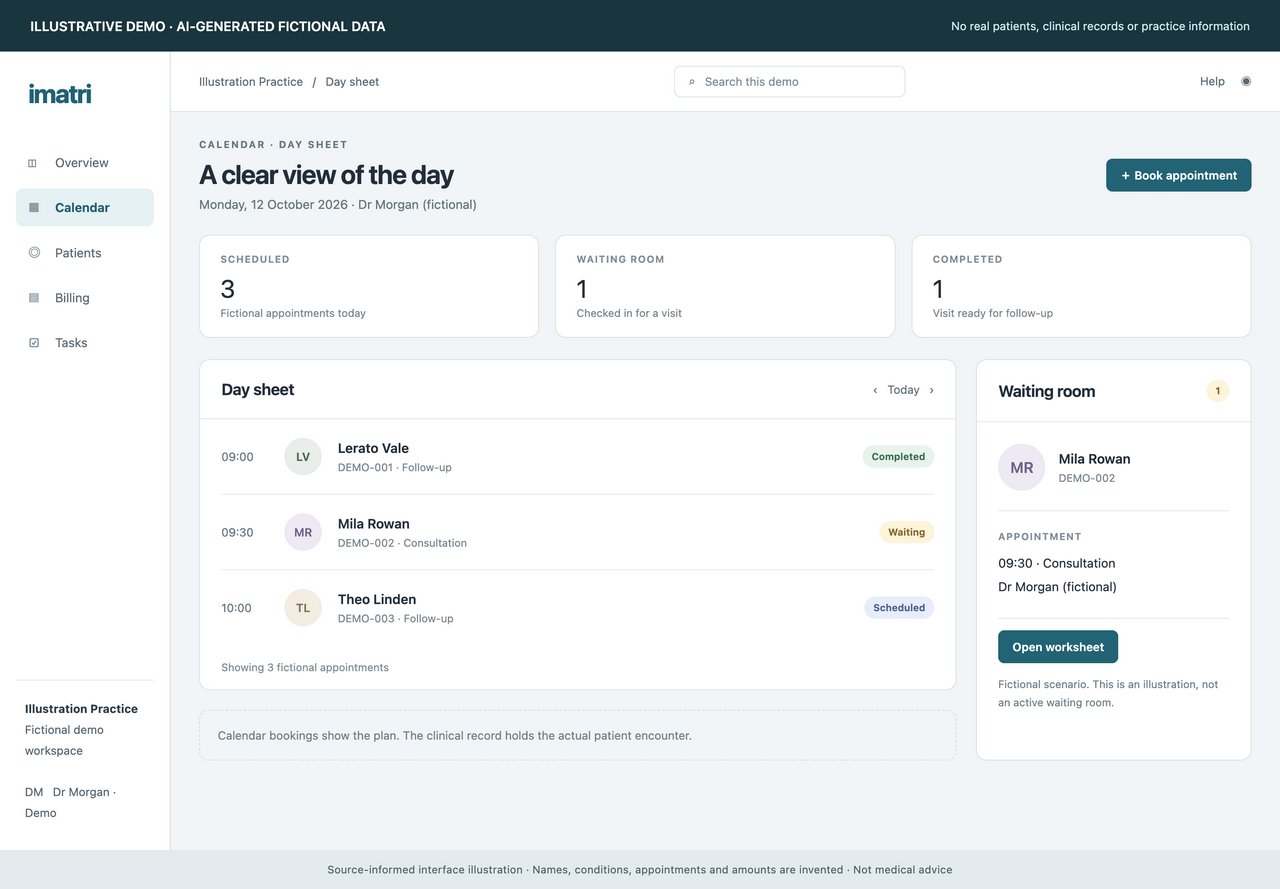The height and width of the screenshot is (889, 1280).
Task: Click the Tasks checkbox icon in sidebar
Action: pos(33,343)
